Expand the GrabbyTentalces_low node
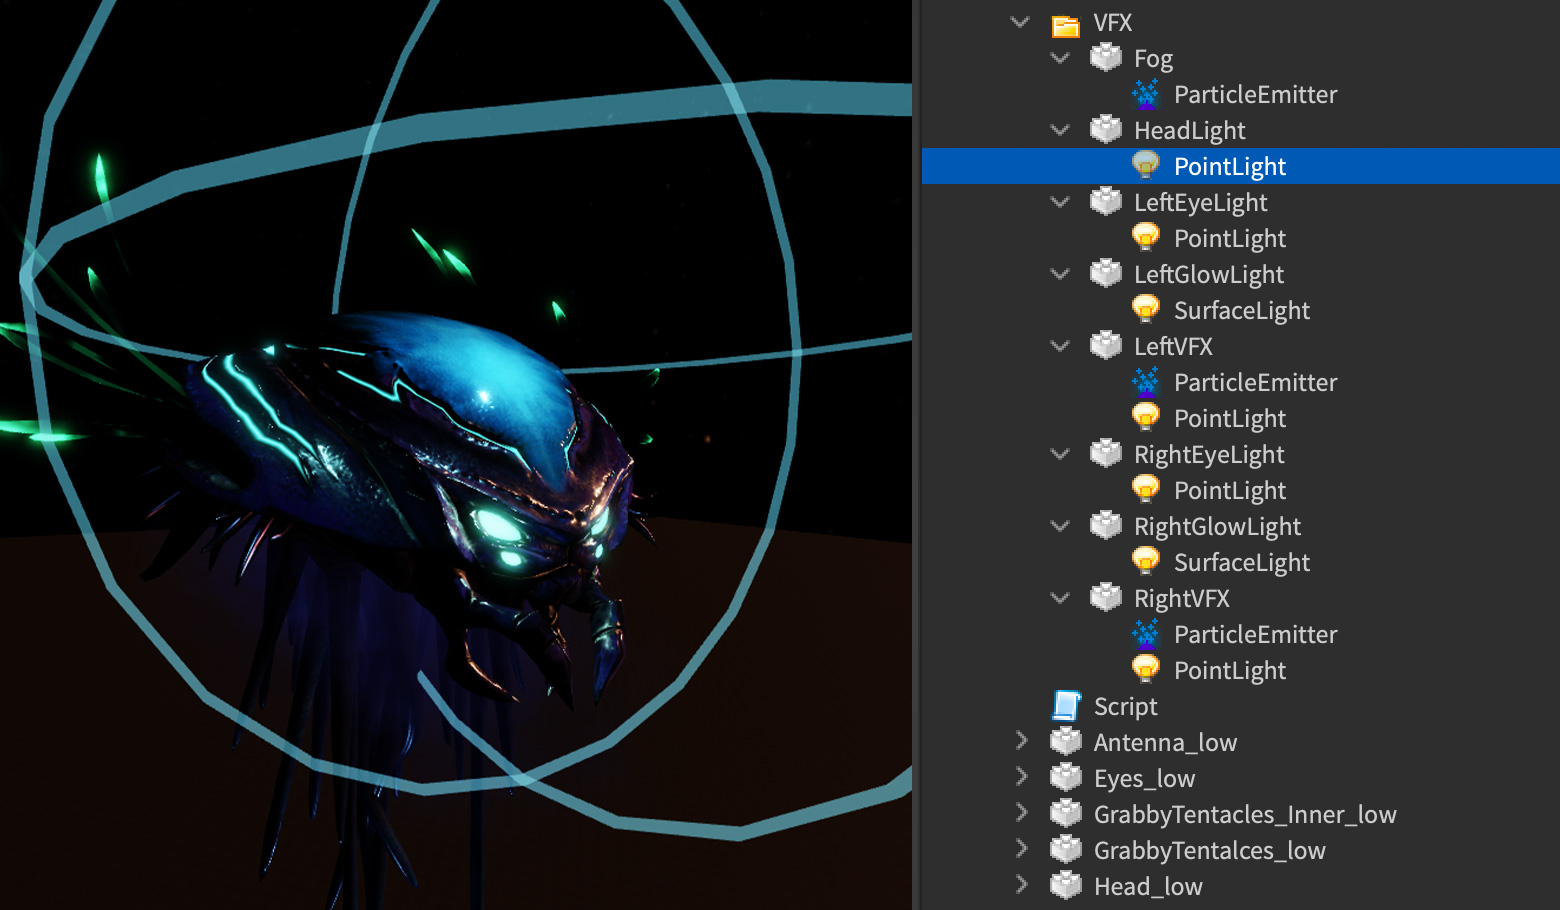 coord(1021,848)
